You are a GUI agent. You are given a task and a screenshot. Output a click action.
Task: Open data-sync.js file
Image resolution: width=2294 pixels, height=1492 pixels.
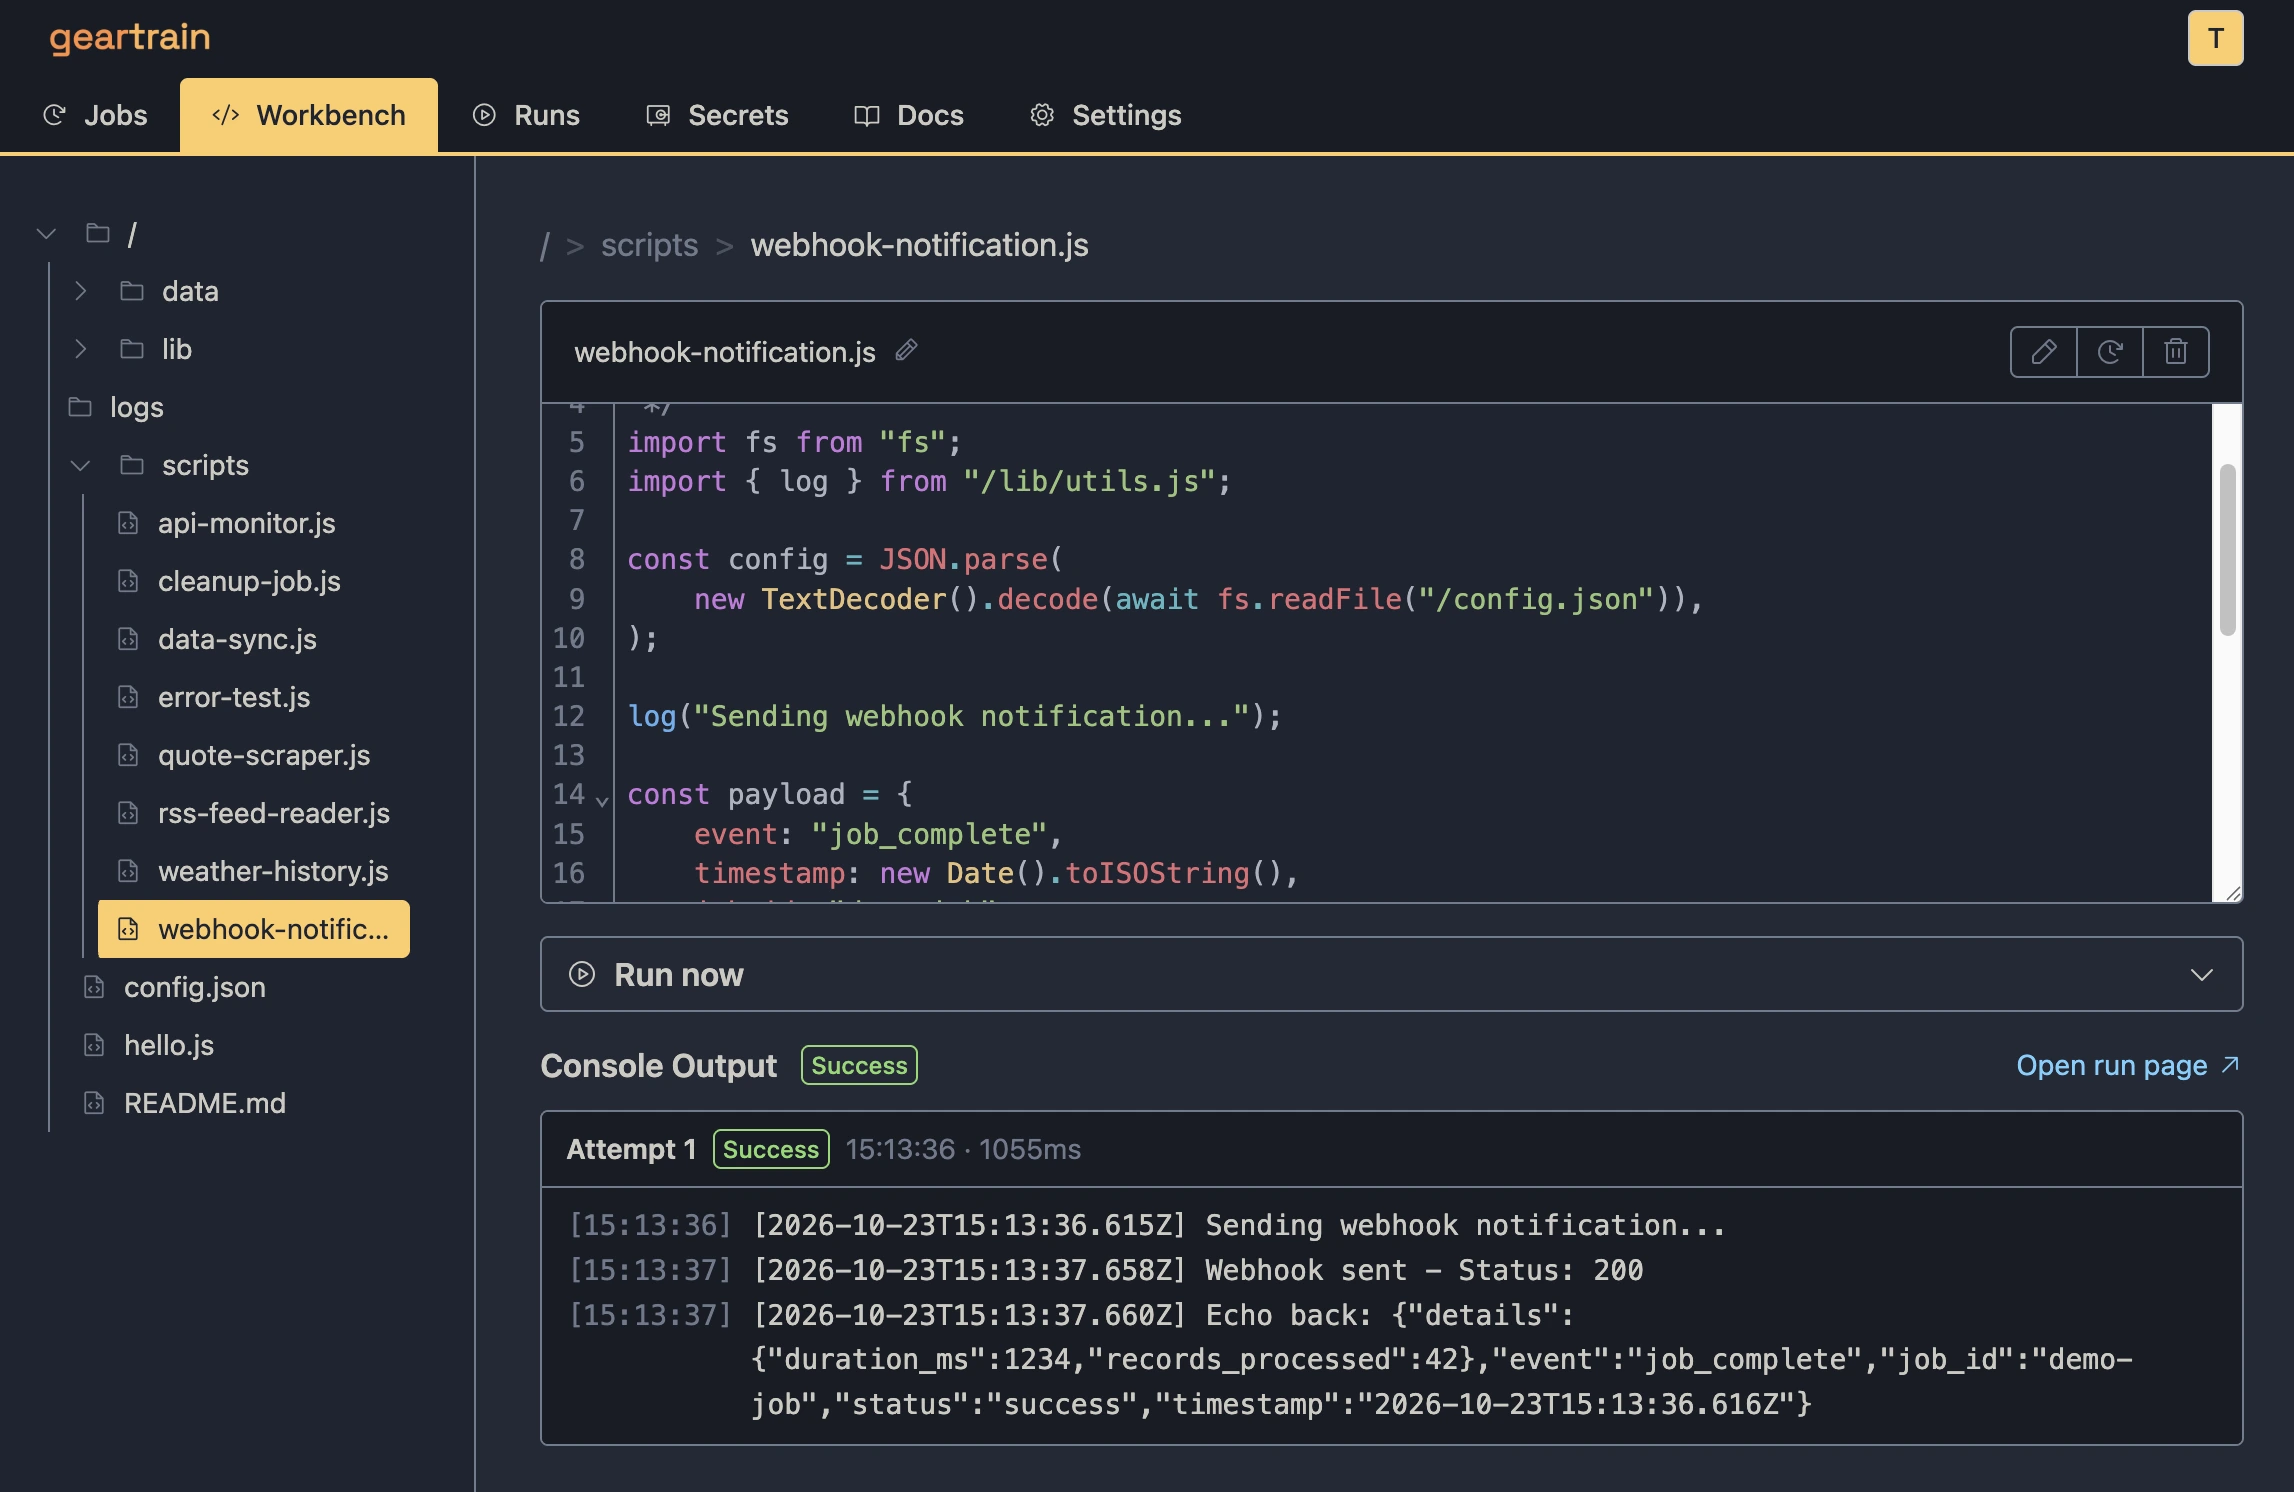[237, 639]
